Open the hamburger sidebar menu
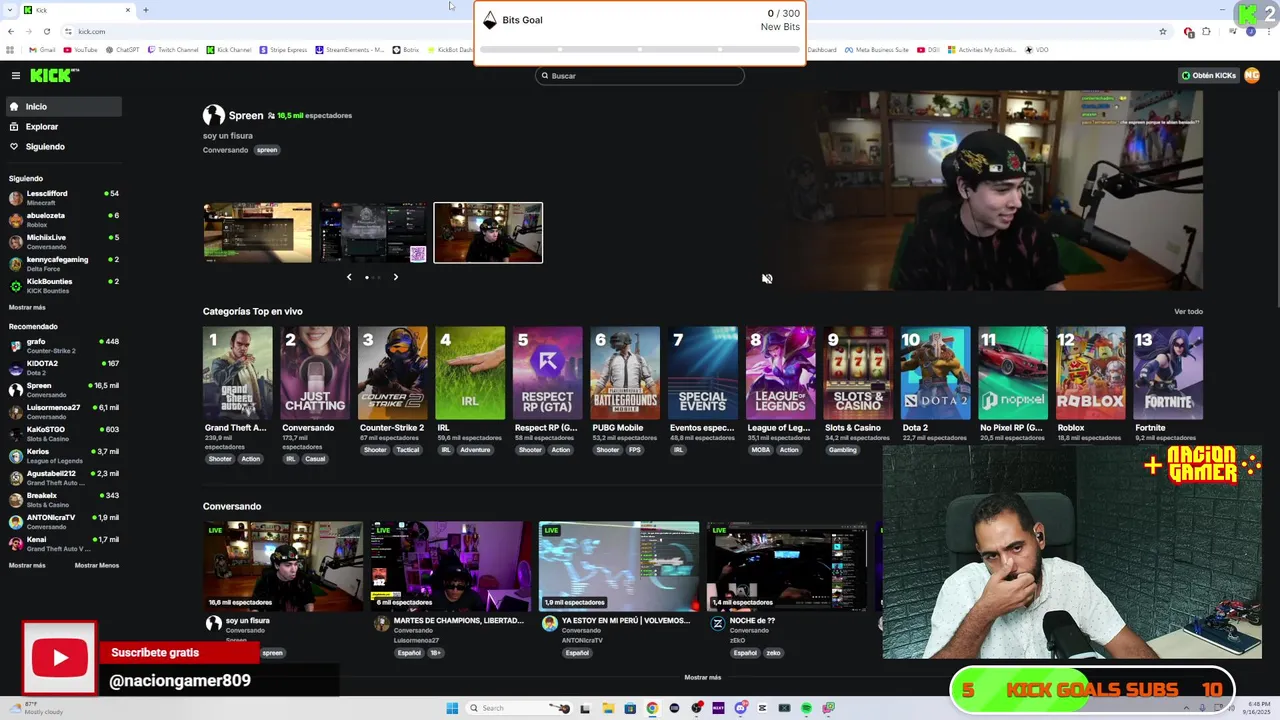This screenshot has height=720, width=1280. coord(15,75)
